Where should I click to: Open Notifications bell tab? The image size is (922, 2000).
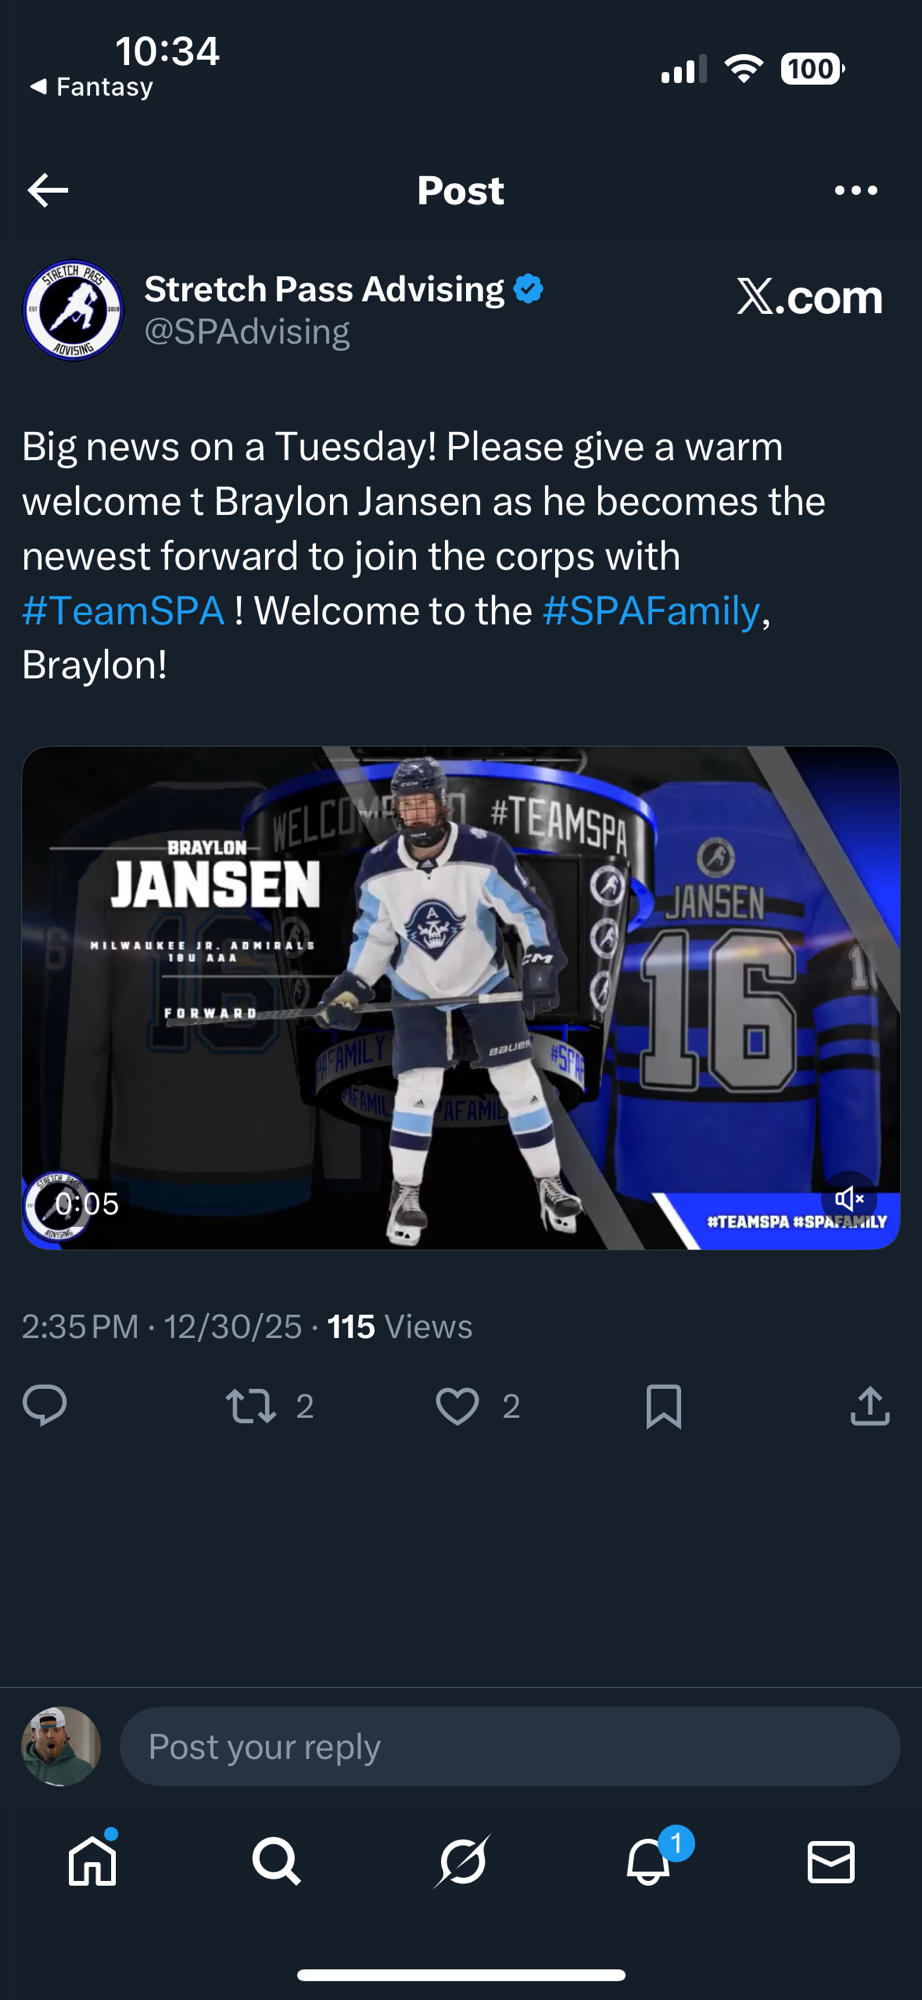pos(648,1862)
